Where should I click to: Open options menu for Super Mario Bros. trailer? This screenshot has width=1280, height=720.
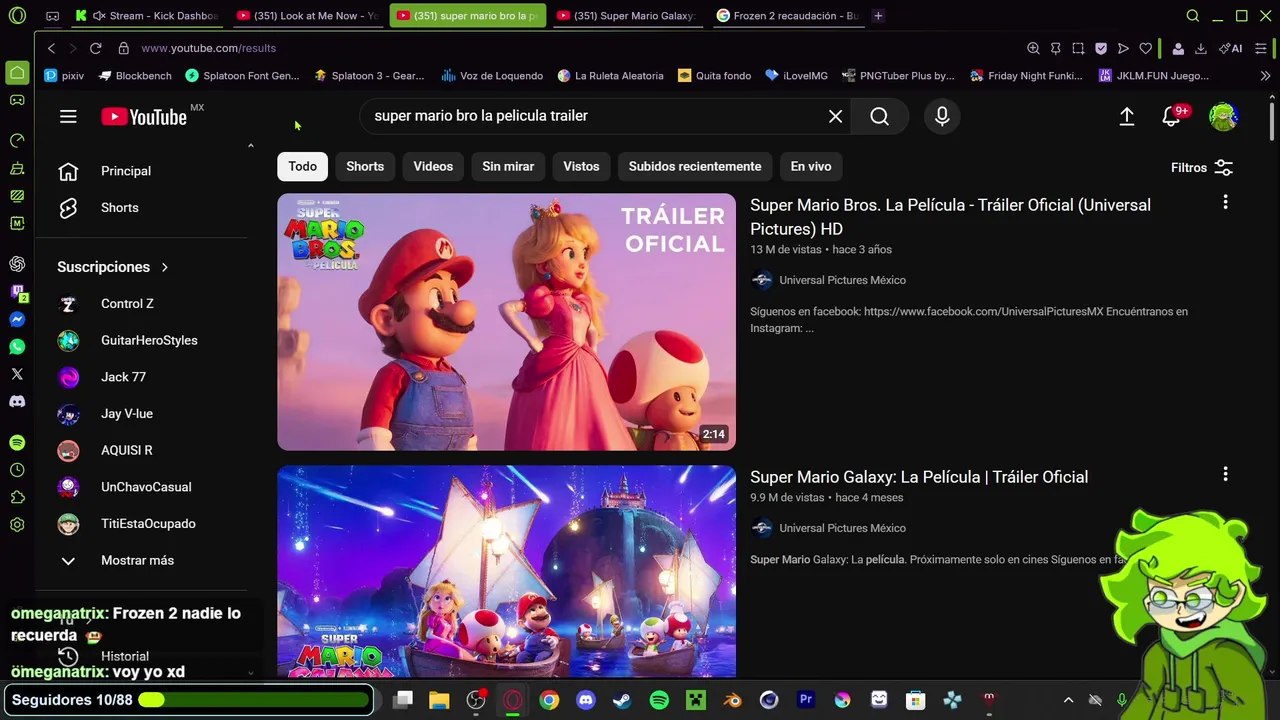[1225, 203]
